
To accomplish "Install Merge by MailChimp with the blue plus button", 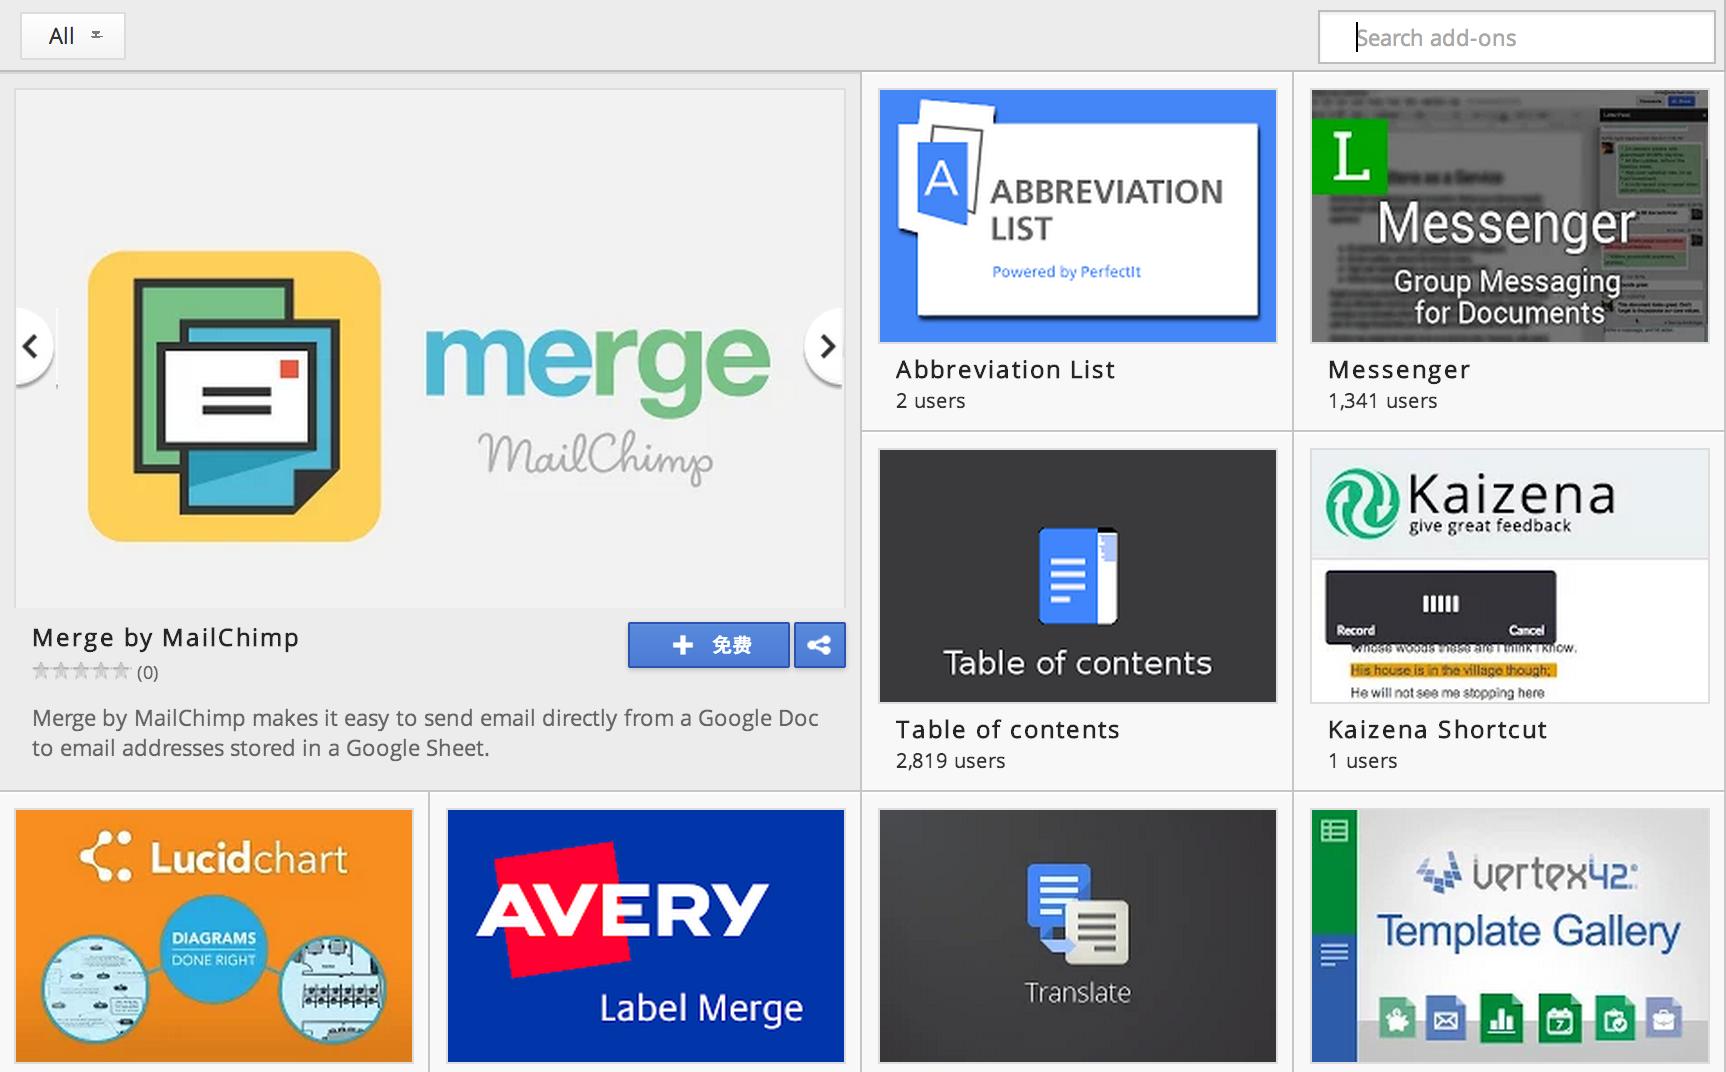I will 709,645.
